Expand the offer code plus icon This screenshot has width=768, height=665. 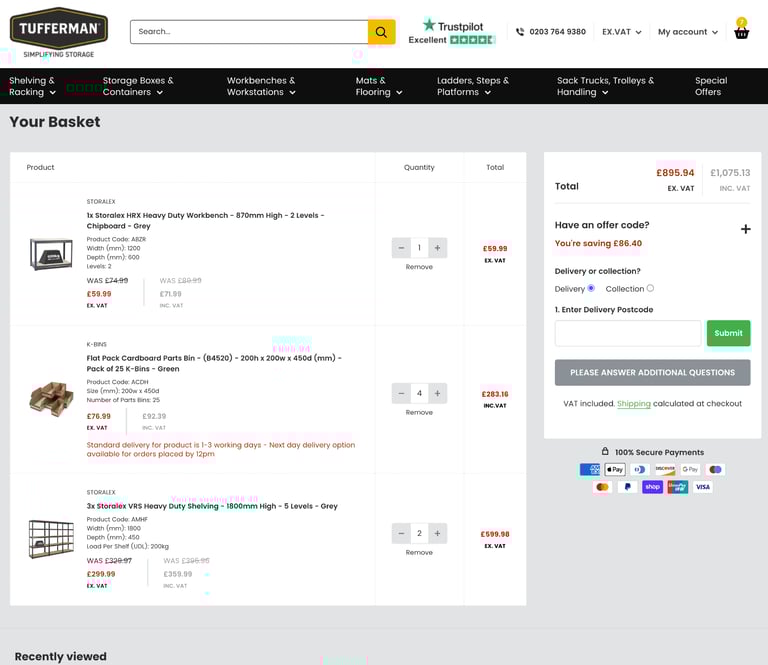pyautogui.click(x=745, y=229)
